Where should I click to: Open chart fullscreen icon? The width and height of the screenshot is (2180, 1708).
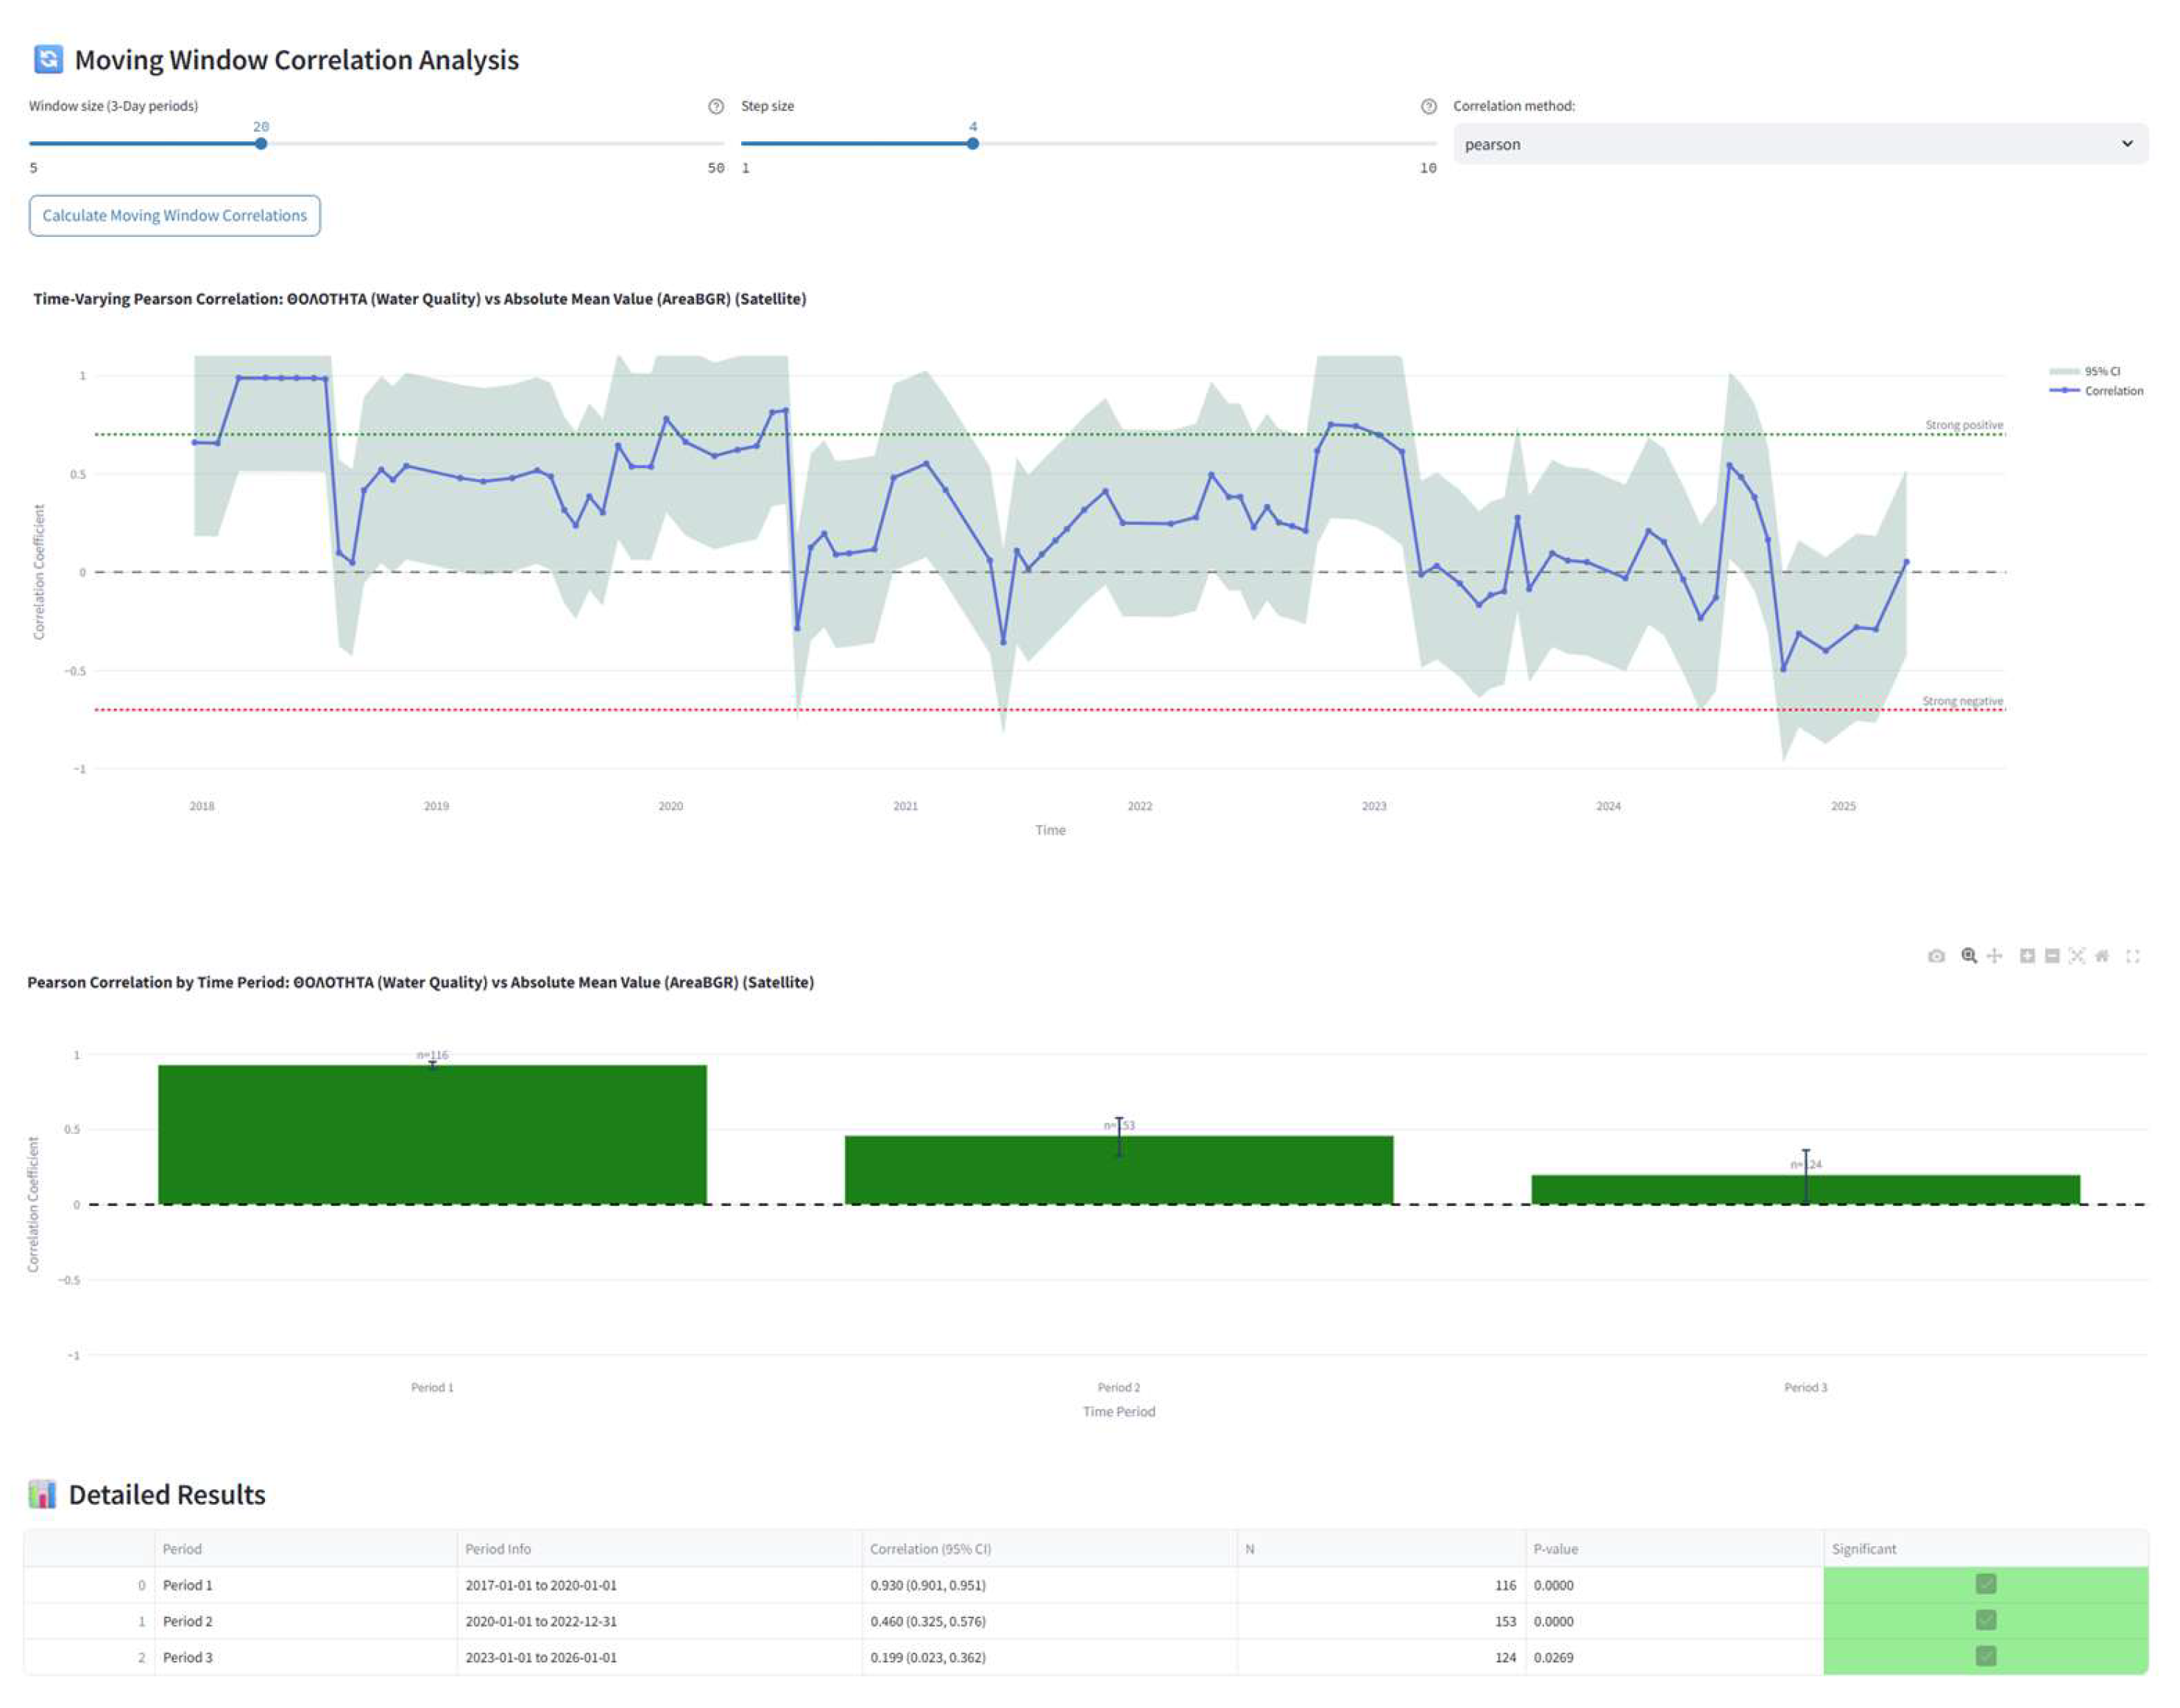click(2133, 956)
